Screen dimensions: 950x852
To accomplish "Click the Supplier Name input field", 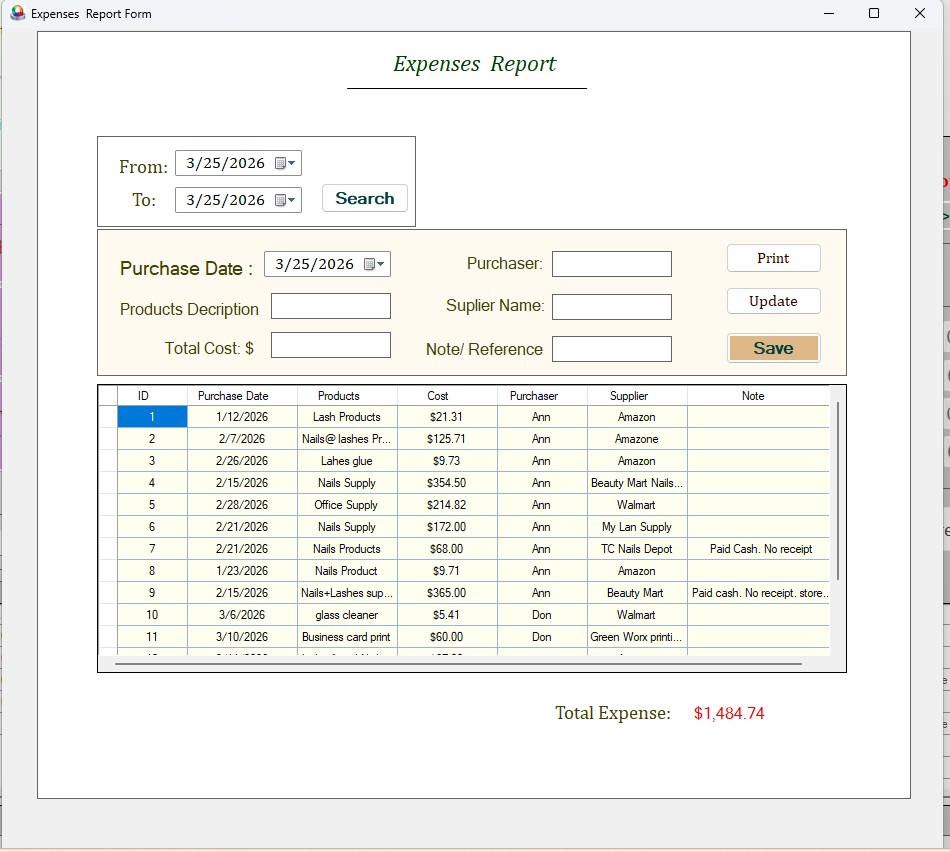I will (x=613, y=306).
